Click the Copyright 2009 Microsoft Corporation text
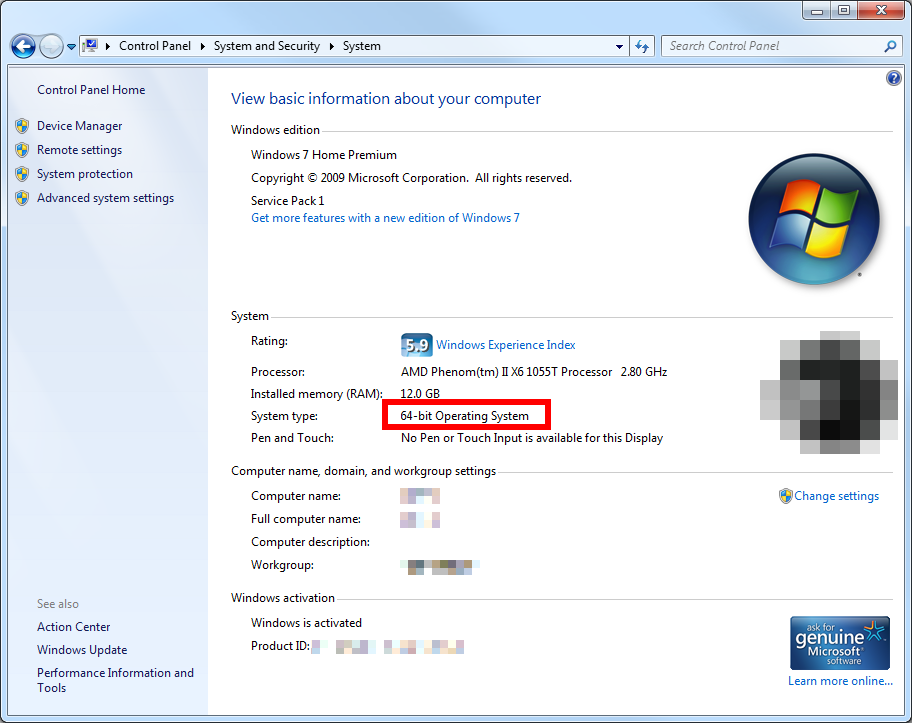Image resolution: width=912 pixels, height=723 pixels. (411, 178)
